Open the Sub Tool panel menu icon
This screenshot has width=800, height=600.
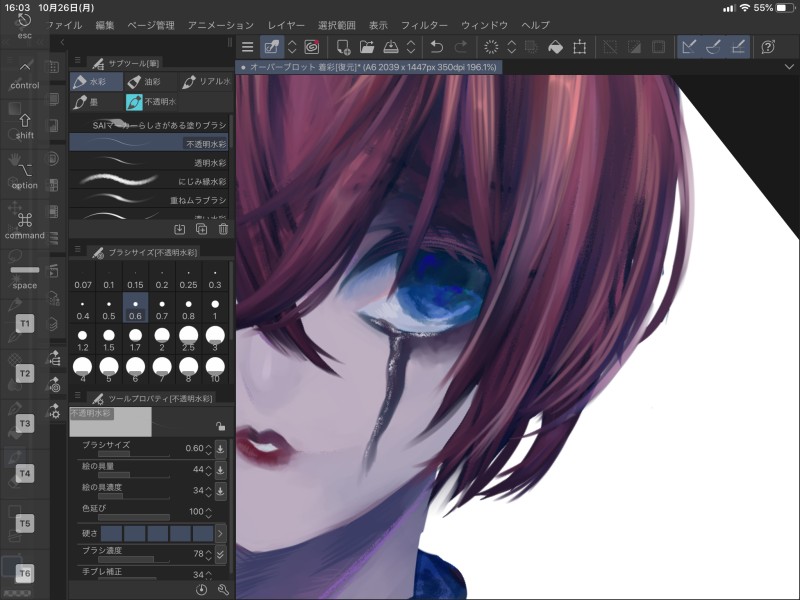click(x=77, y=60)
